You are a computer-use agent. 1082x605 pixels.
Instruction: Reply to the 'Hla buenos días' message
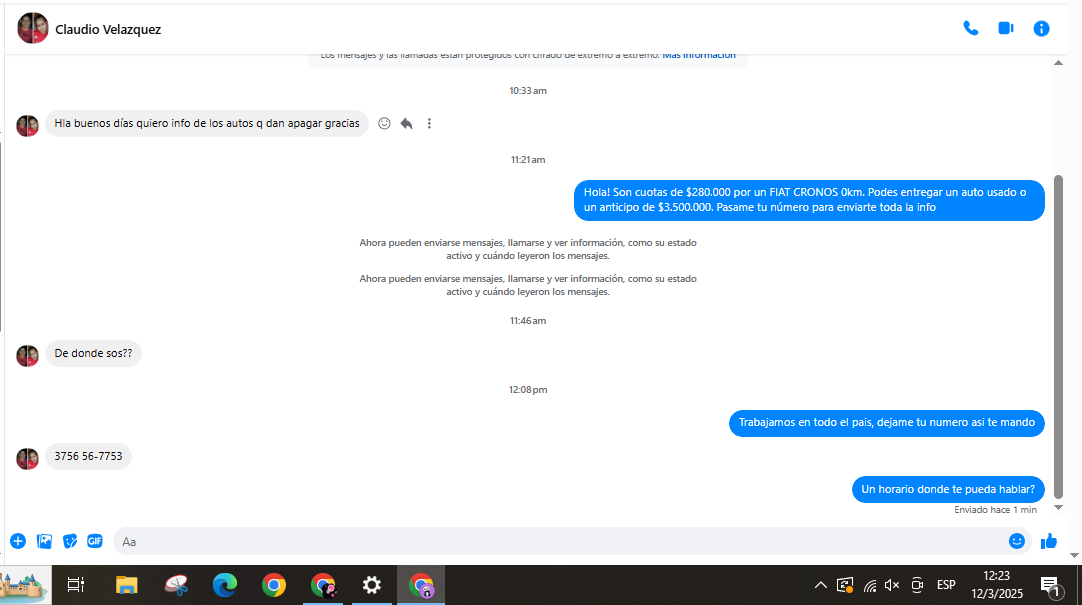click(x=406, y=123)
